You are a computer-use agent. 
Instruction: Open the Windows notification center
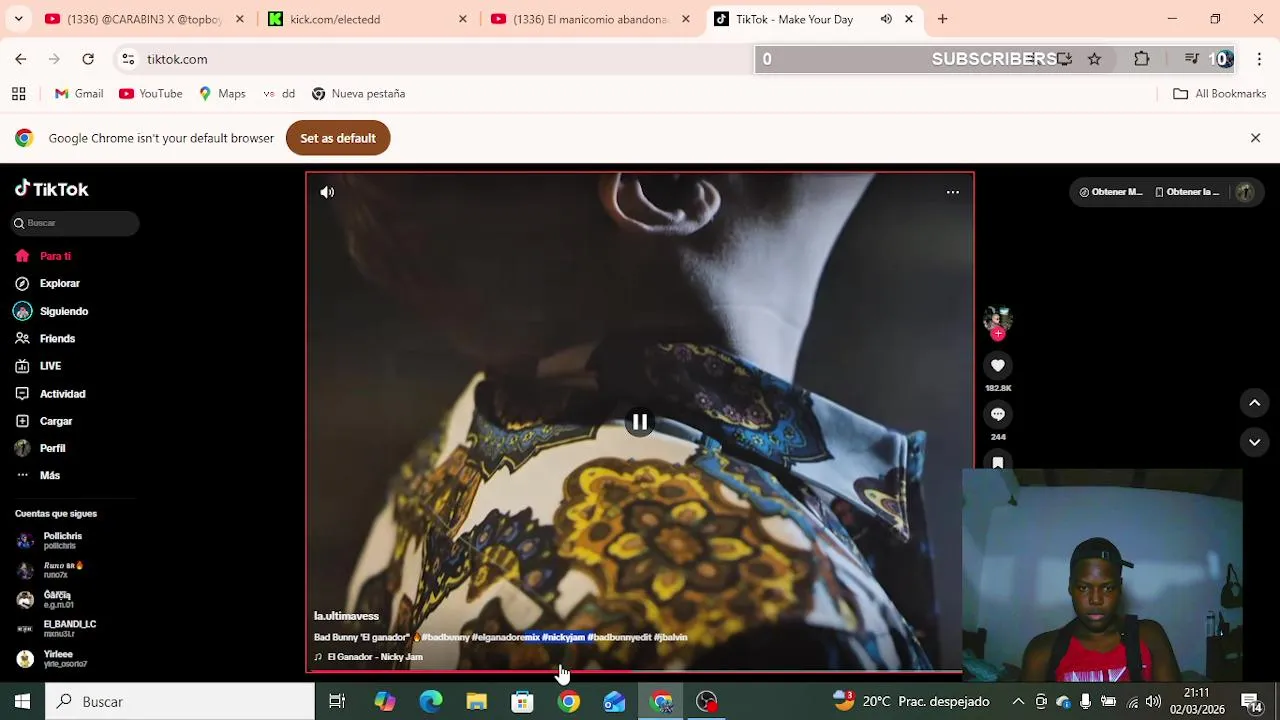click(1250, 702)
